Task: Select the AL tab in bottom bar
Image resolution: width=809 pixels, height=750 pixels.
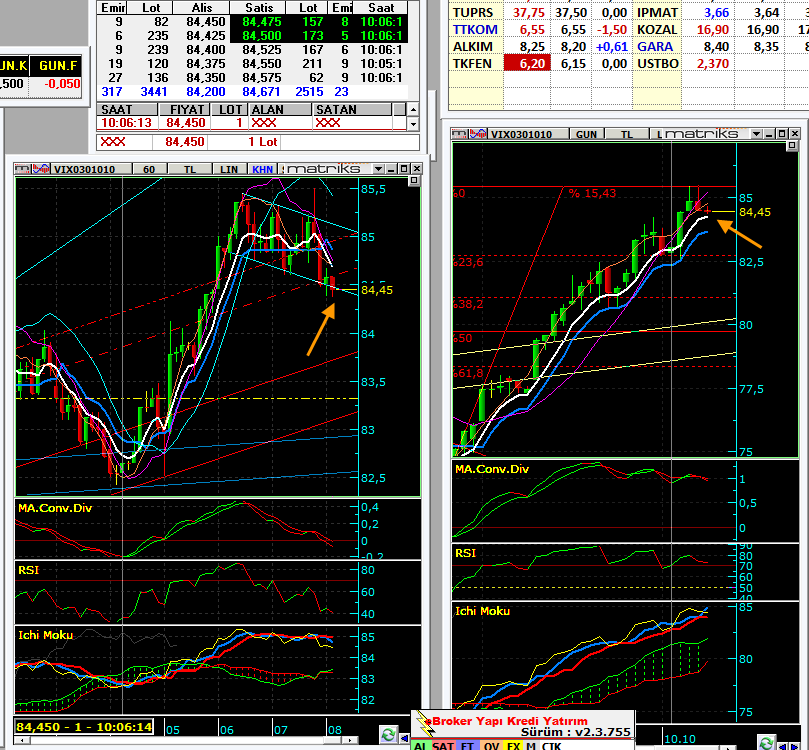Action: (x=420, y=745)
